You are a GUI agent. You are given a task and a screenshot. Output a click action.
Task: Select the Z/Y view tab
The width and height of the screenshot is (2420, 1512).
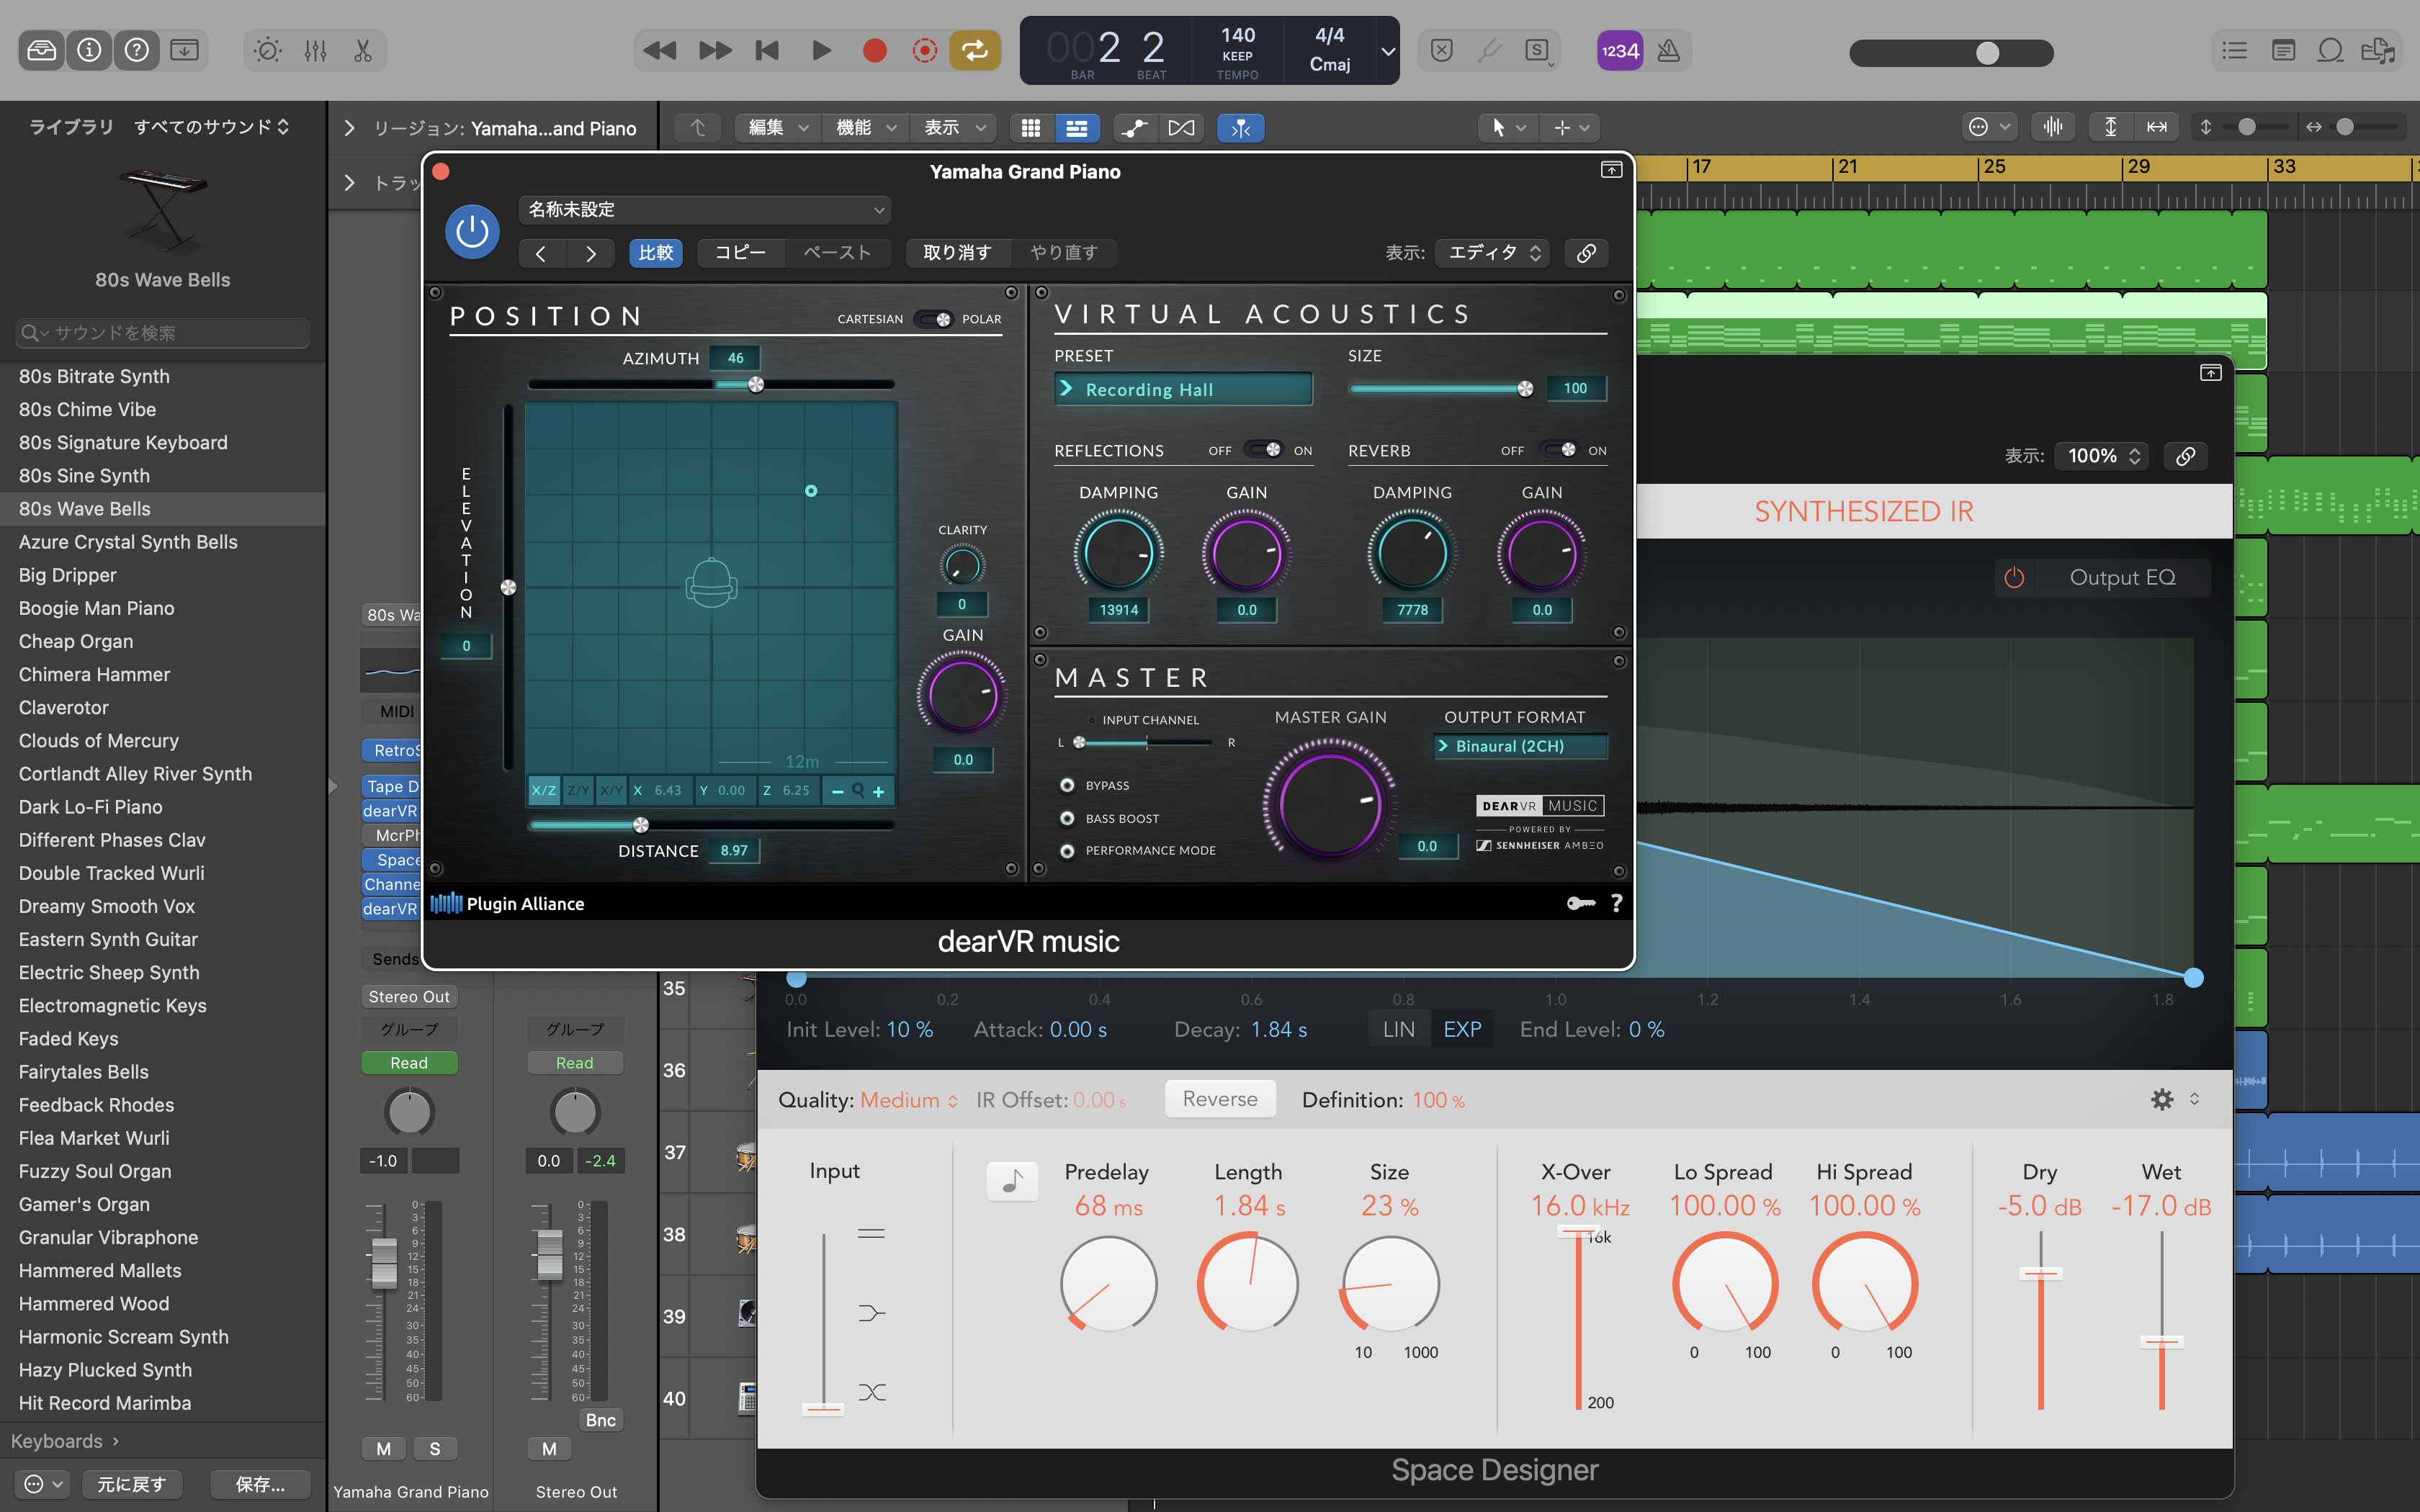coord(578,790)
